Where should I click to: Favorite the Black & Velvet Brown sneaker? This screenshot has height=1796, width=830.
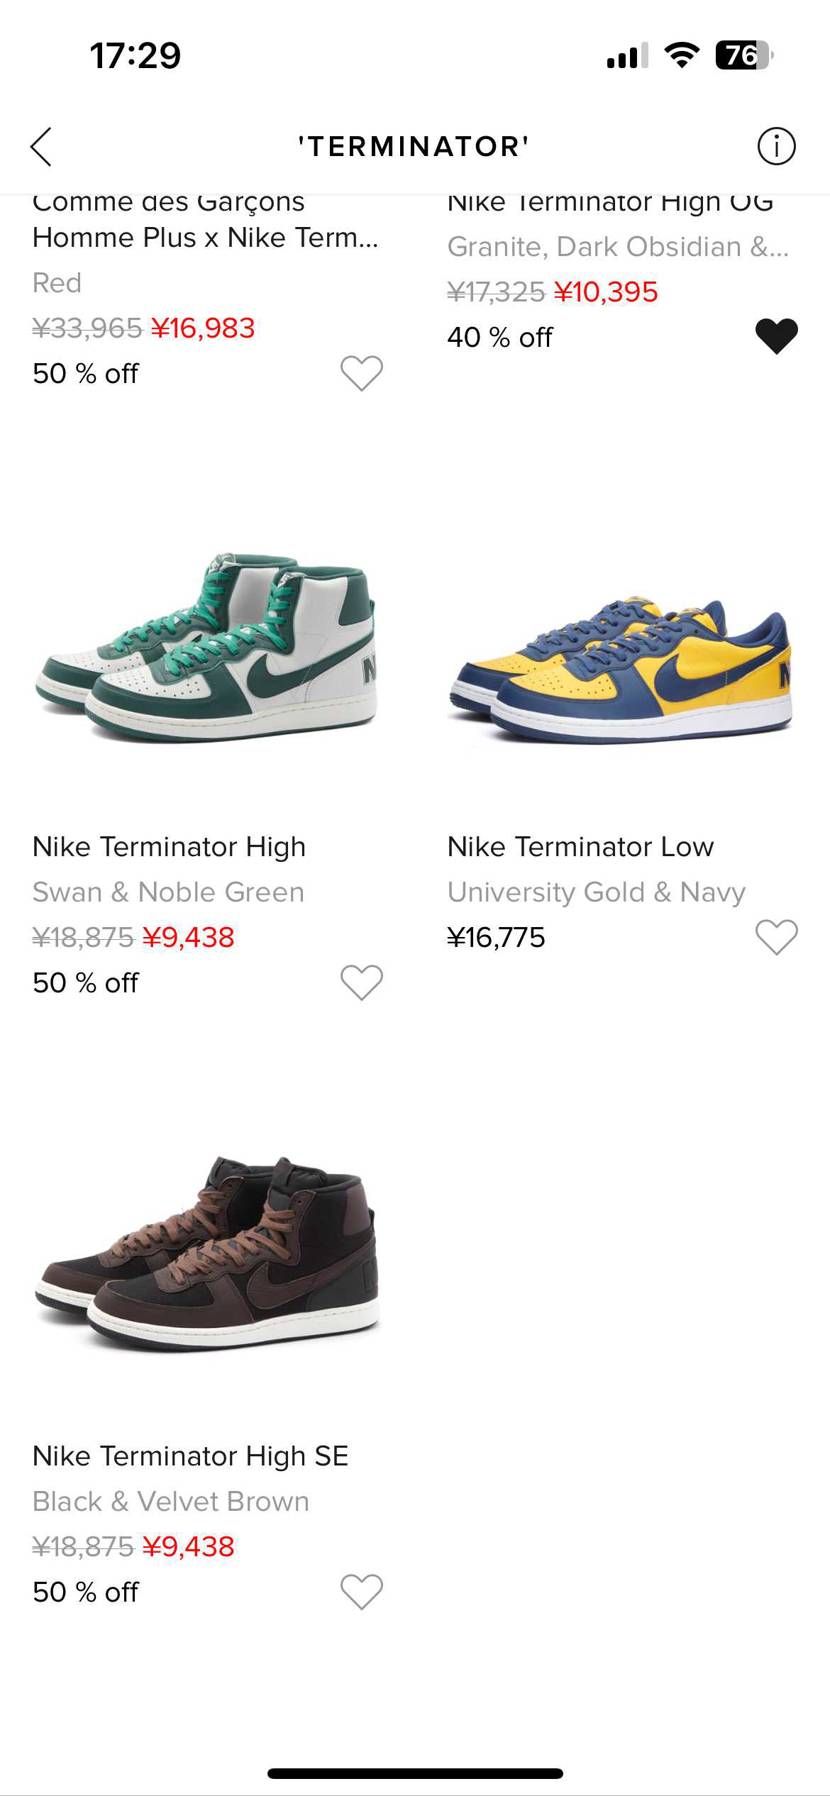[x=361, y=1591]
